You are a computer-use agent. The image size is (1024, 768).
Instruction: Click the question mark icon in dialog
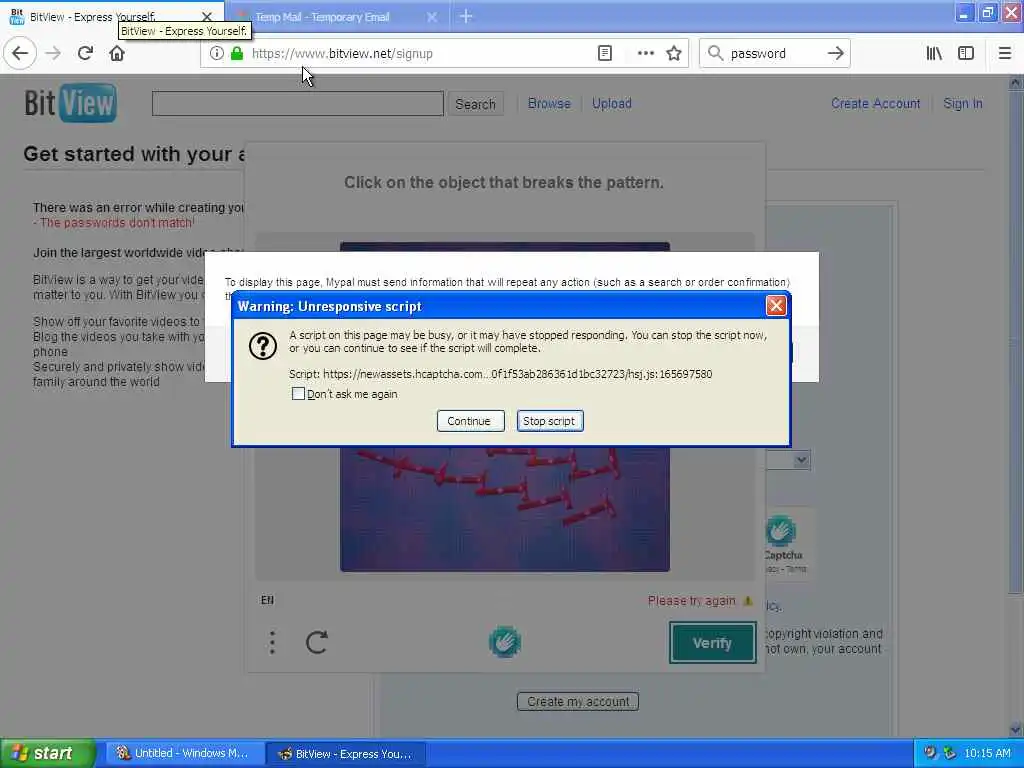coord(263,346)
